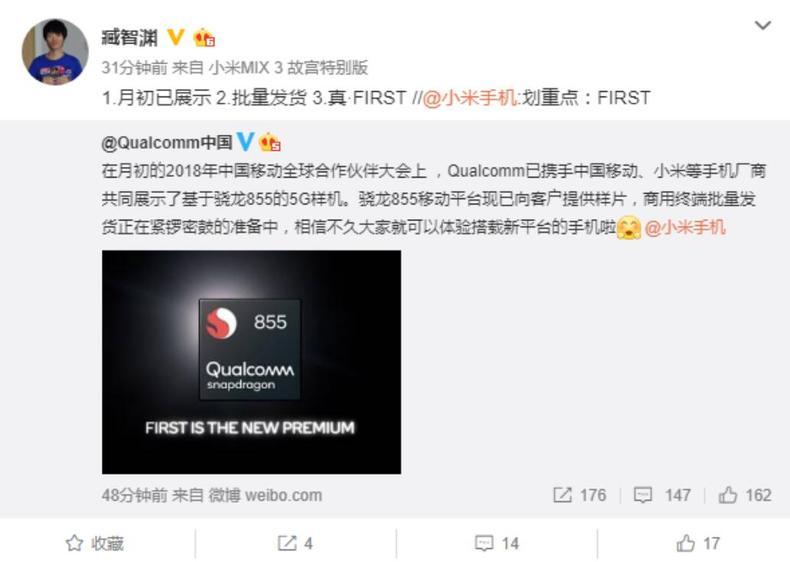This screenshot has height=562, width=790.
Task: Enlarge the Snapdragon 855 image
Action: click(251, 362)
